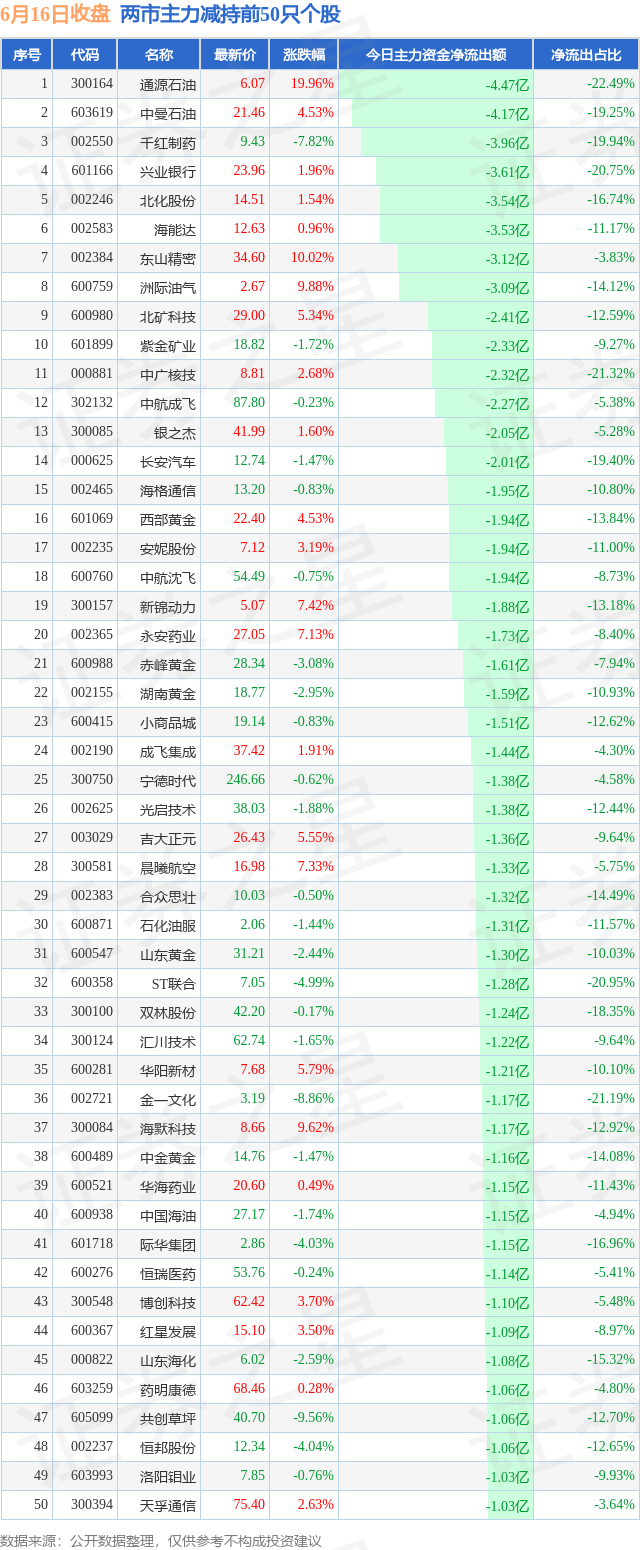This screenshot has width=640, height=1550.
Task: Click the 名称 column header
Action: (158, 55)
